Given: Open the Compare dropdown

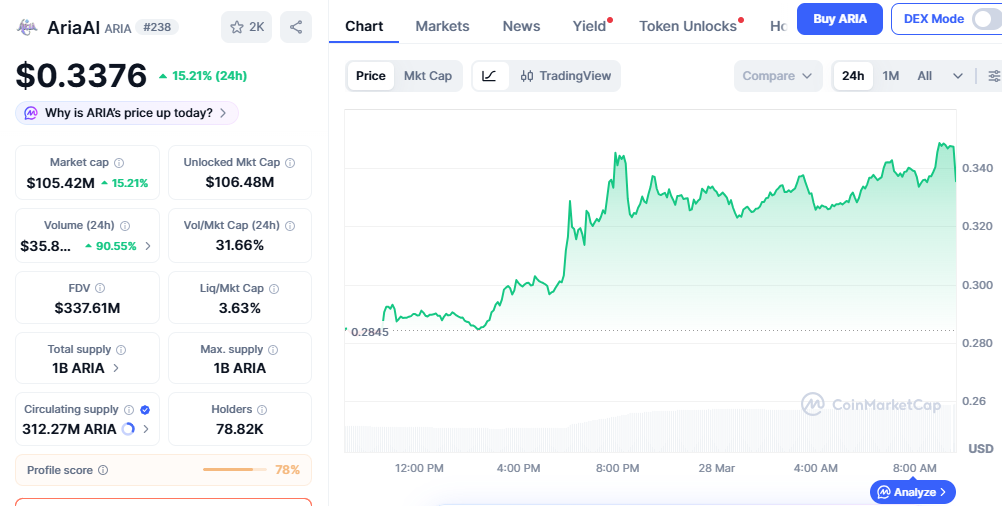Looking at the screenshot, I should point(778,76).
